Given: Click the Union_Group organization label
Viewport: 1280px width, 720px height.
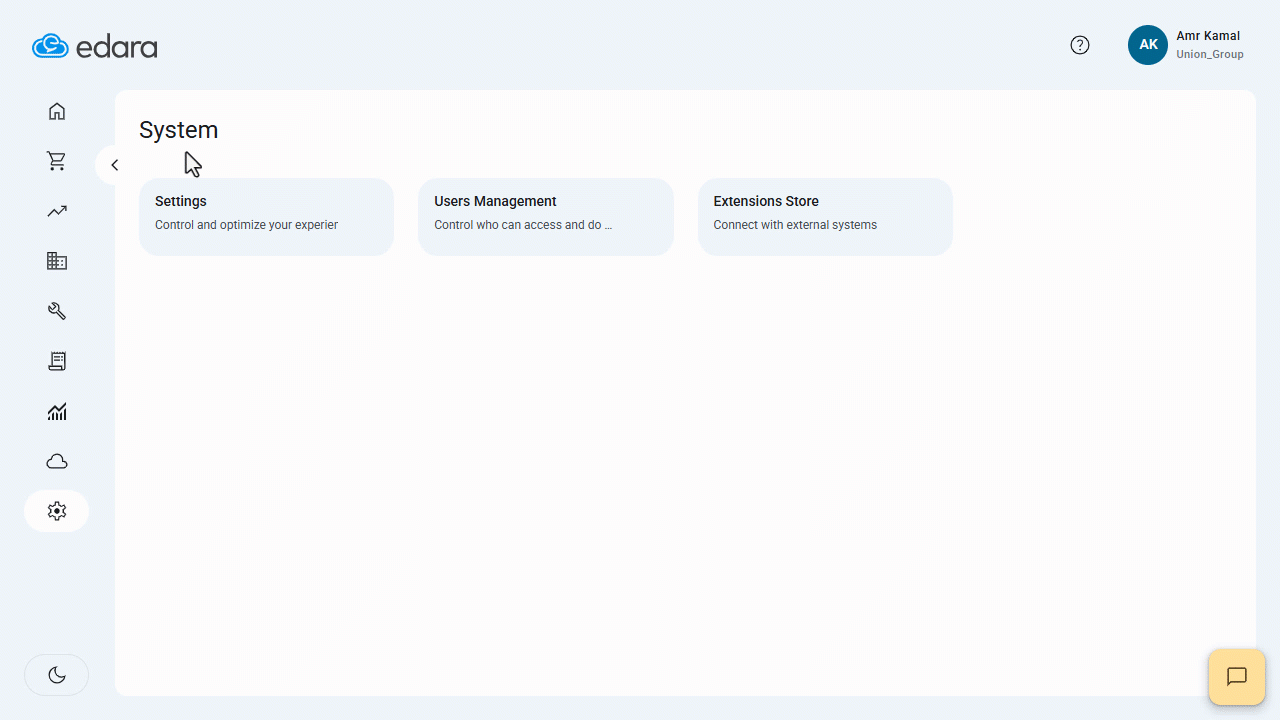Looking at the screenshot, I should [1210, 55].
